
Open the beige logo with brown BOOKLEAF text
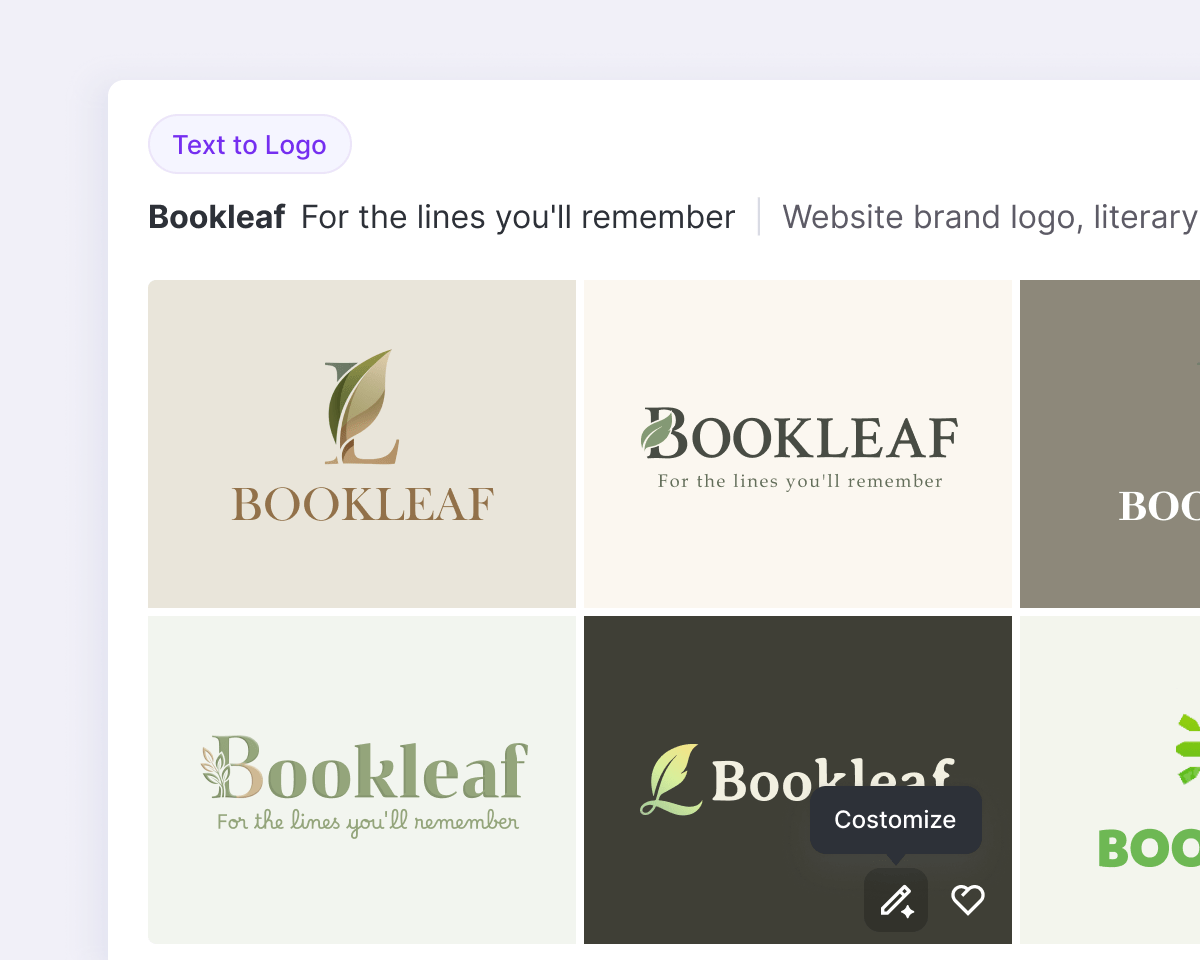point(362,560)
